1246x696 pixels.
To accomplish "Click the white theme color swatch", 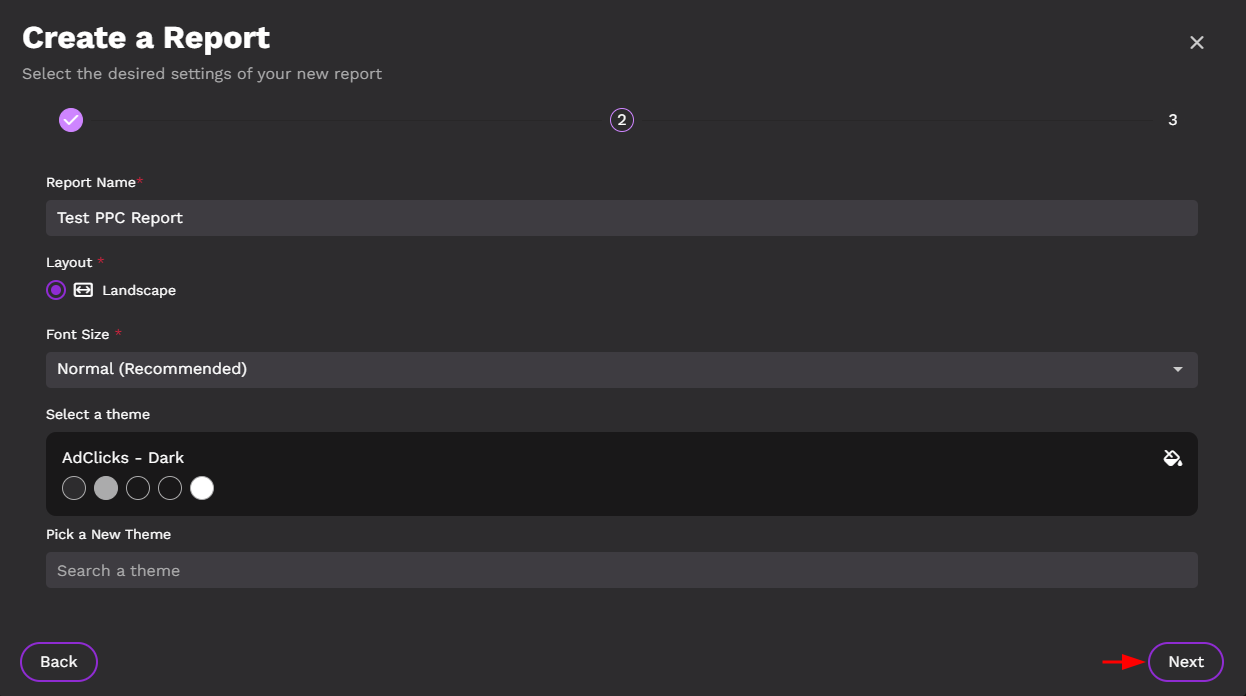I will 202,488.
